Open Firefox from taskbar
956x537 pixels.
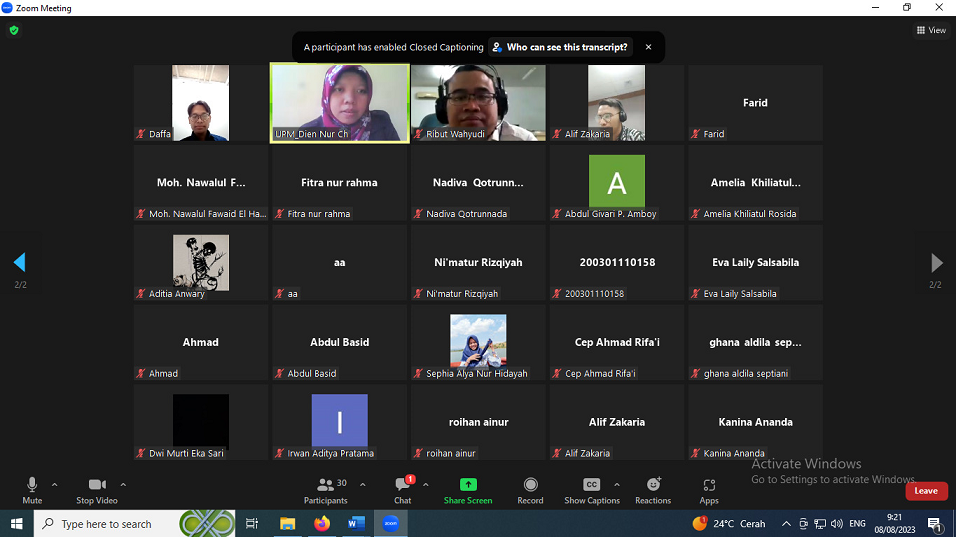point(322,524)
